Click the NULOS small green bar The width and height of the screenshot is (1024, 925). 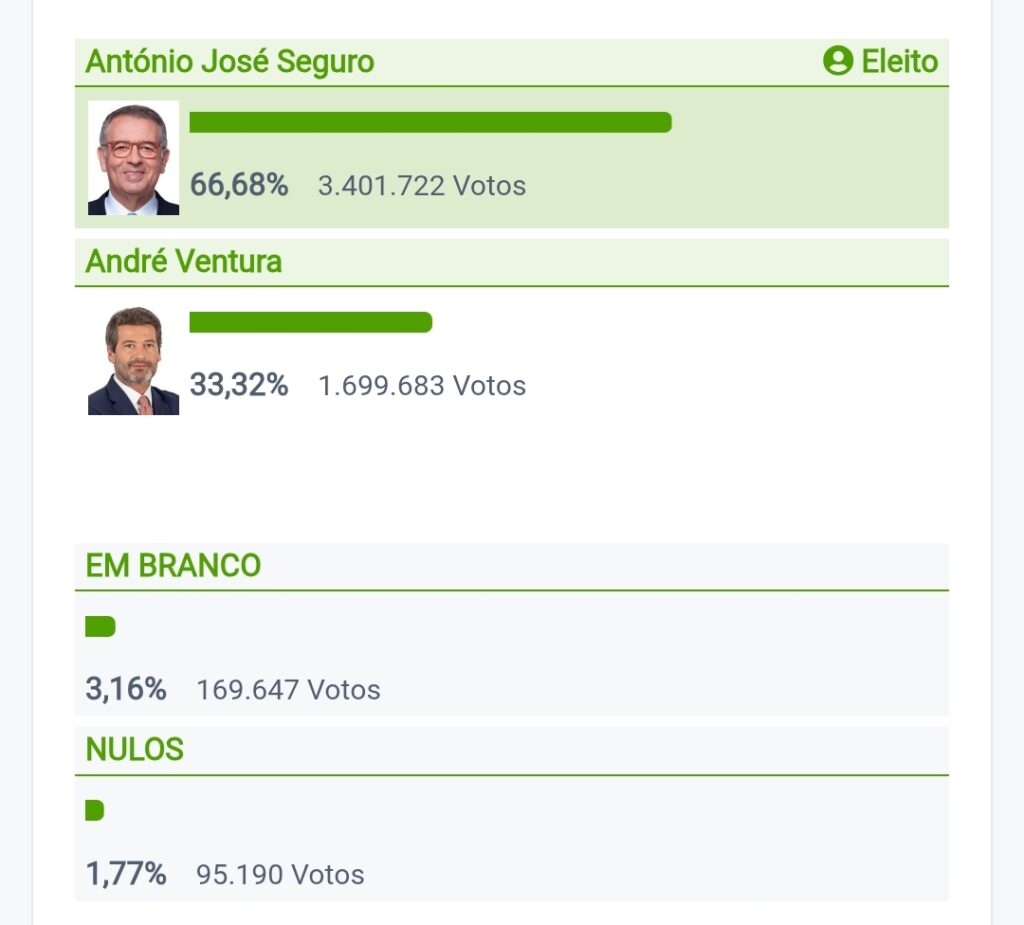tap(95, 810)
